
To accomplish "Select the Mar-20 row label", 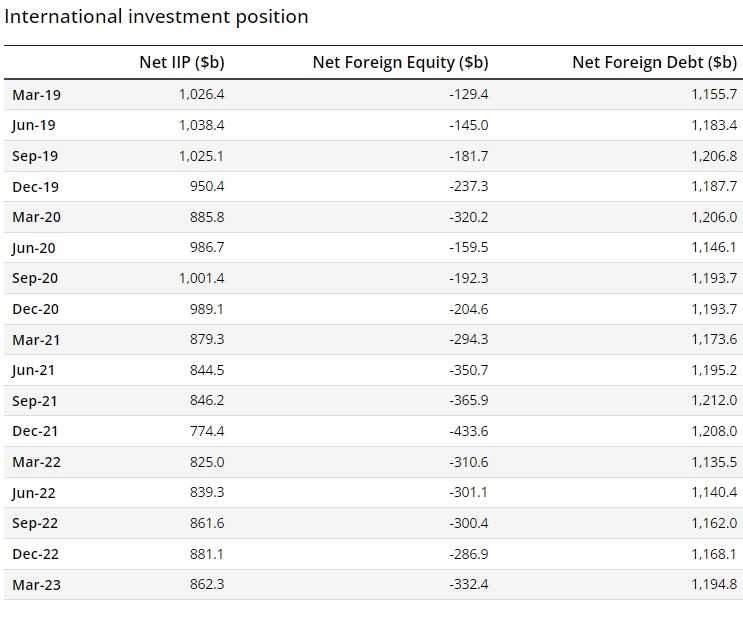I will (36, 217).
